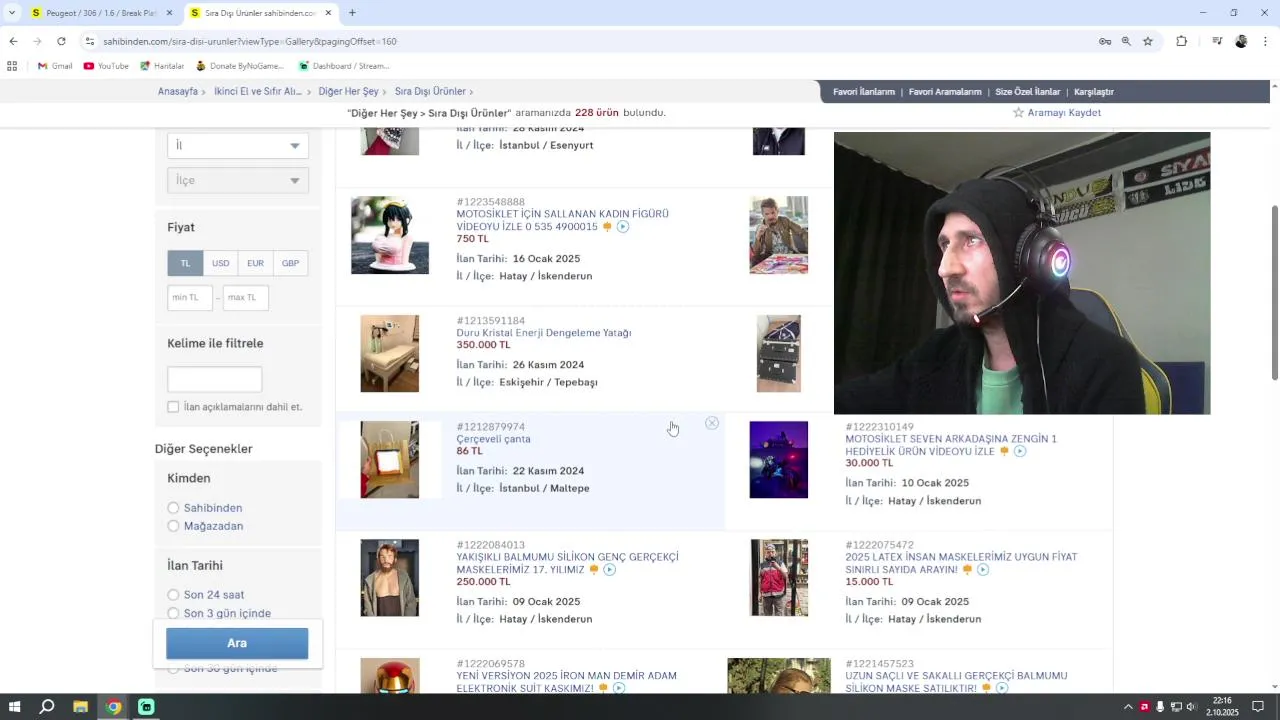
Task: Select EUR currency button
Action: 255,263
